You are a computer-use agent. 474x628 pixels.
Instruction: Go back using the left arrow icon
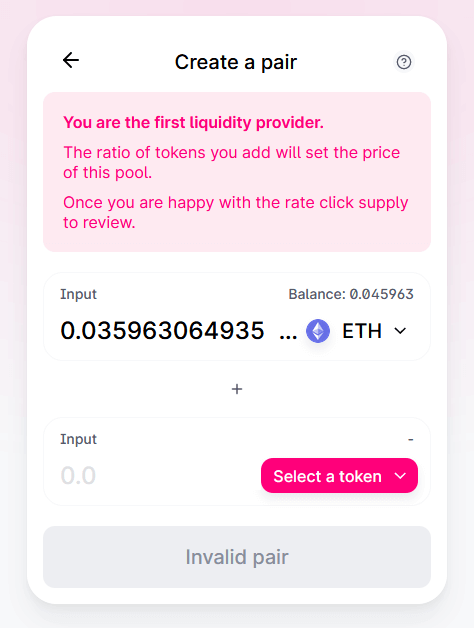pyautogui.click(x=71, y=60)
